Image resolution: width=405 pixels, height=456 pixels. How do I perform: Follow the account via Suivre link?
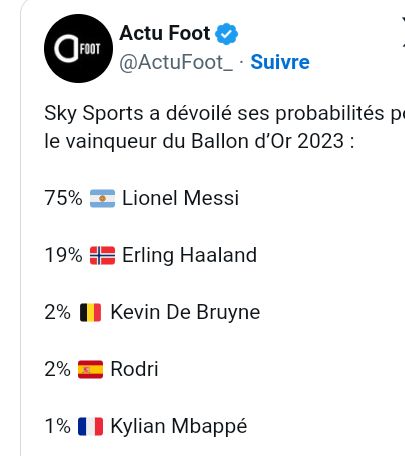(280, 62)
